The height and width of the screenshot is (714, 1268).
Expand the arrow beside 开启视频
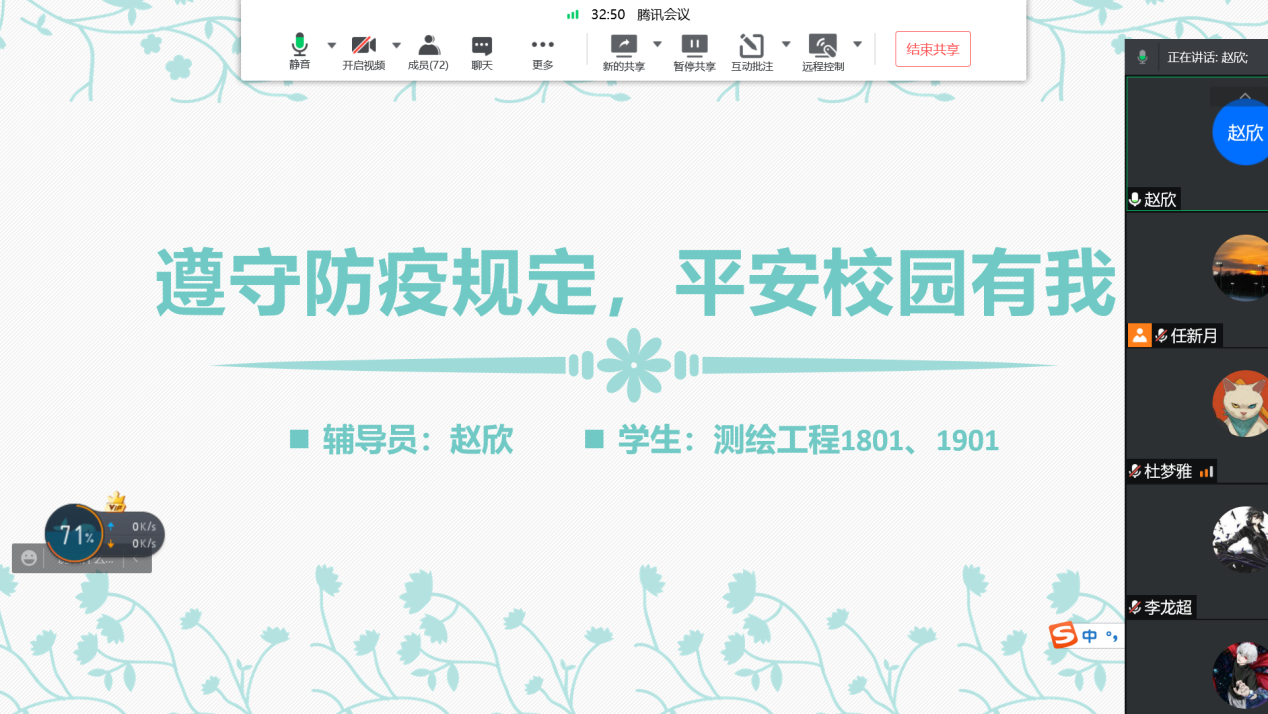(x=396, y=45)
